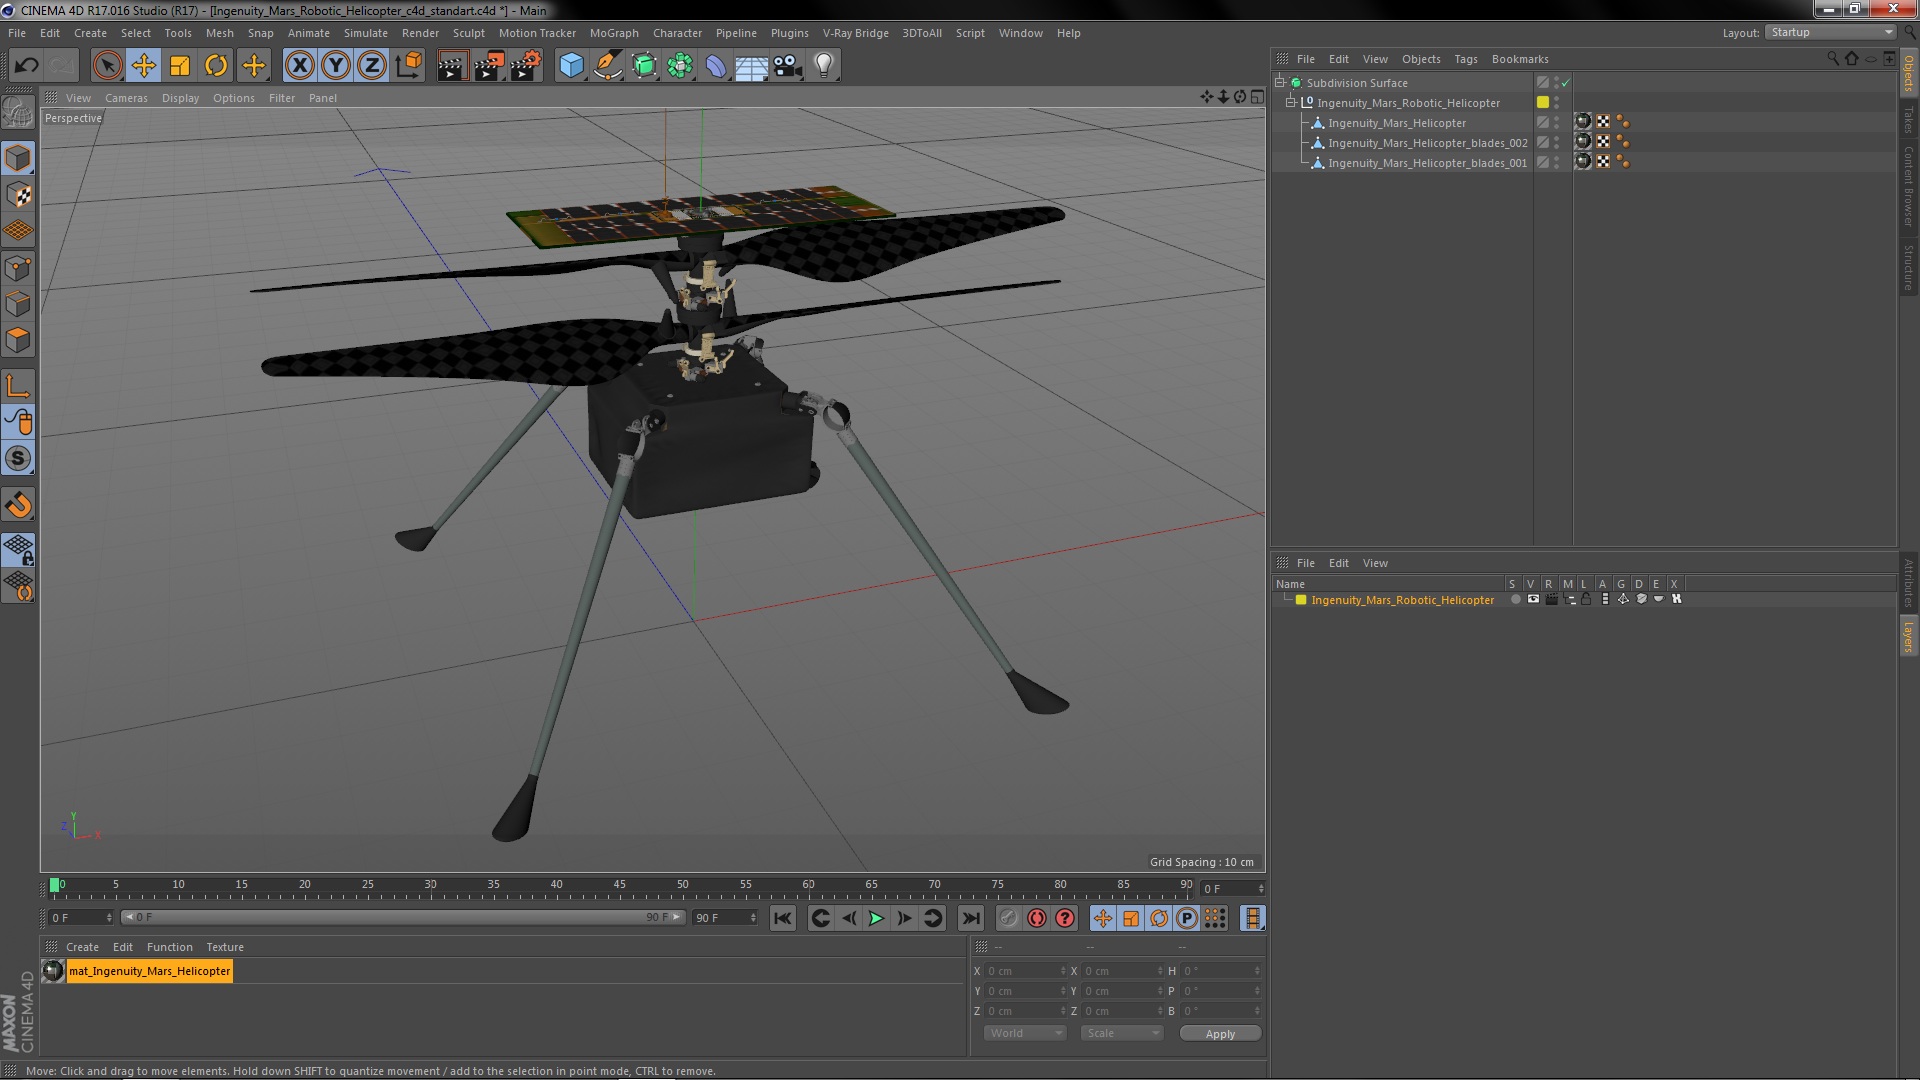The image size is (1920, 1080).
Task: Click the Undo arrow icon
Action: pos(26,66)
